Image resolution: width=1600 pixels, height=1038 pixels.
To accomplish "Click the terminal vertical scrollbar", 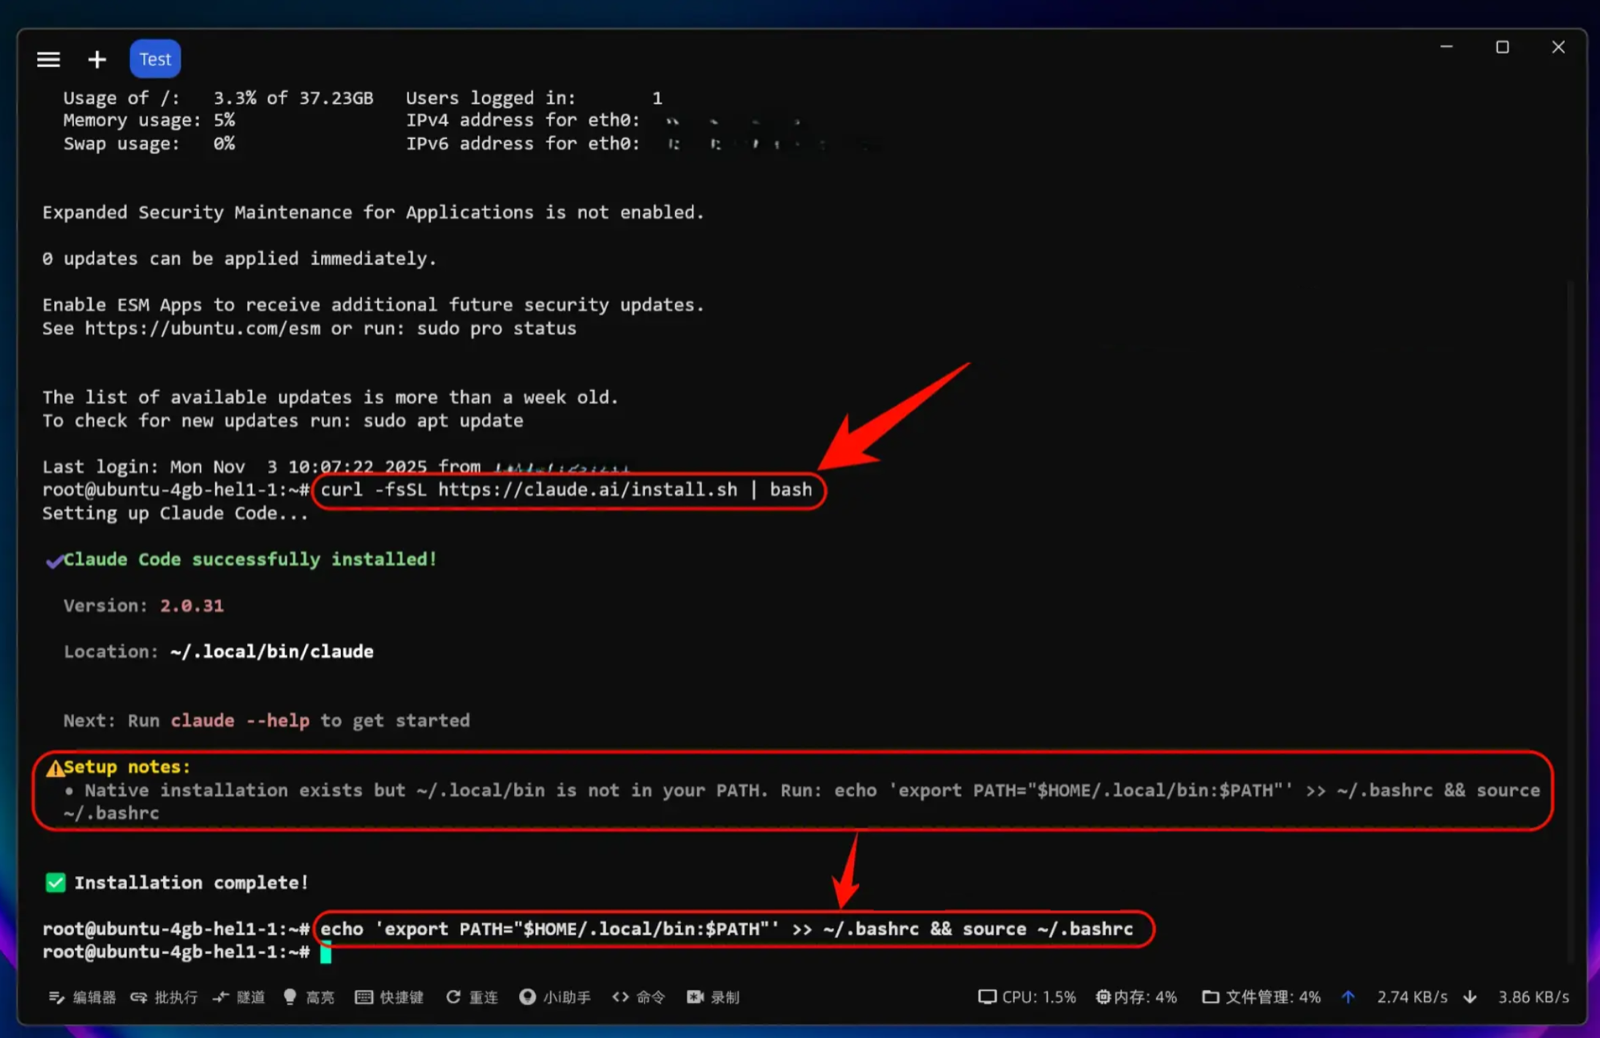I will (1570, 620).
